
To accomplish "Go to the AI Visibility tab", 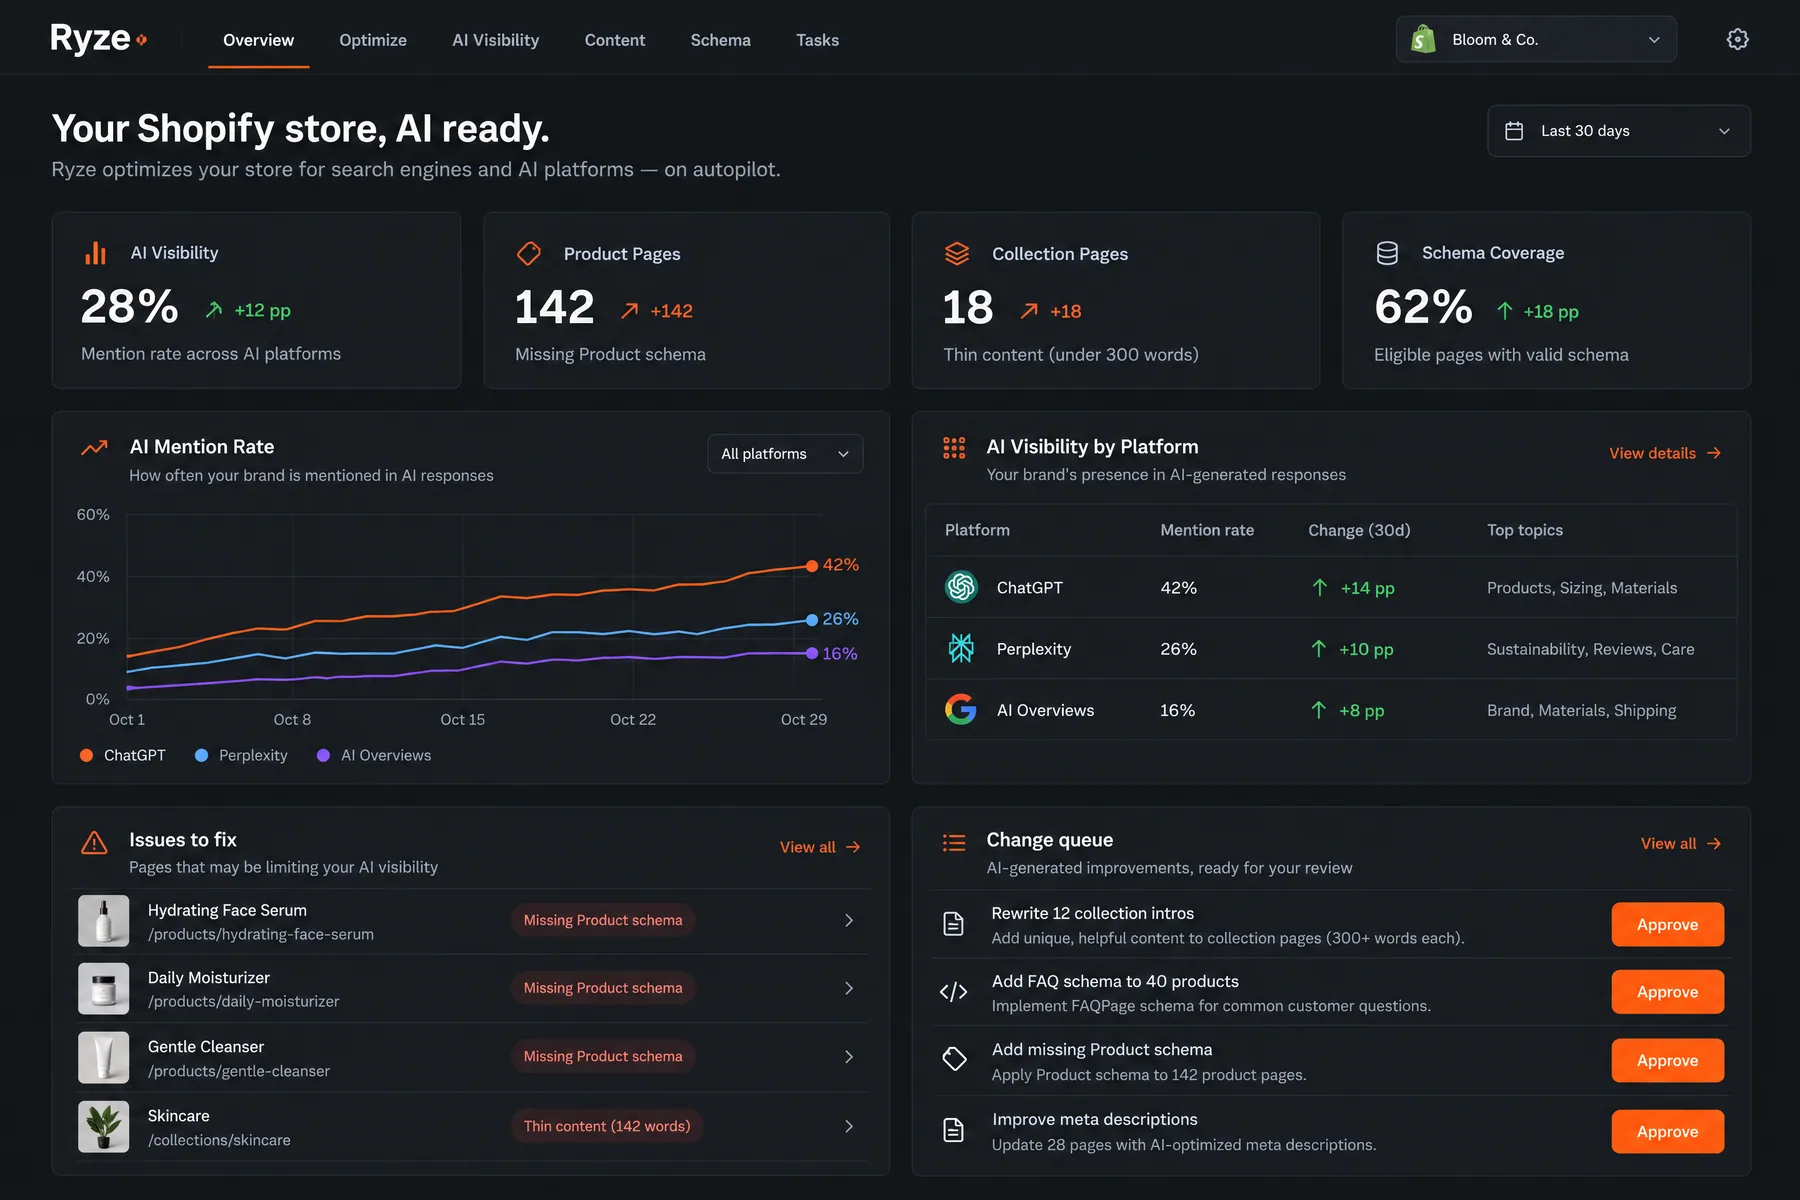I will [496, 40].
